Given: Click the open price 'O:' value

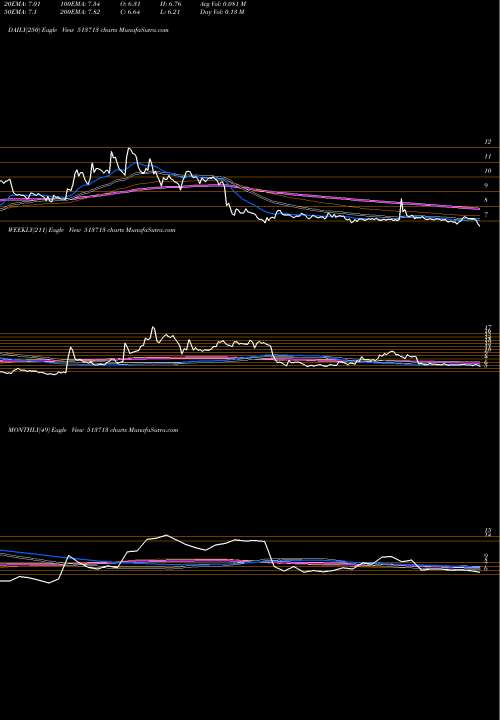Looking at the screenshot, I should (130, 4).
